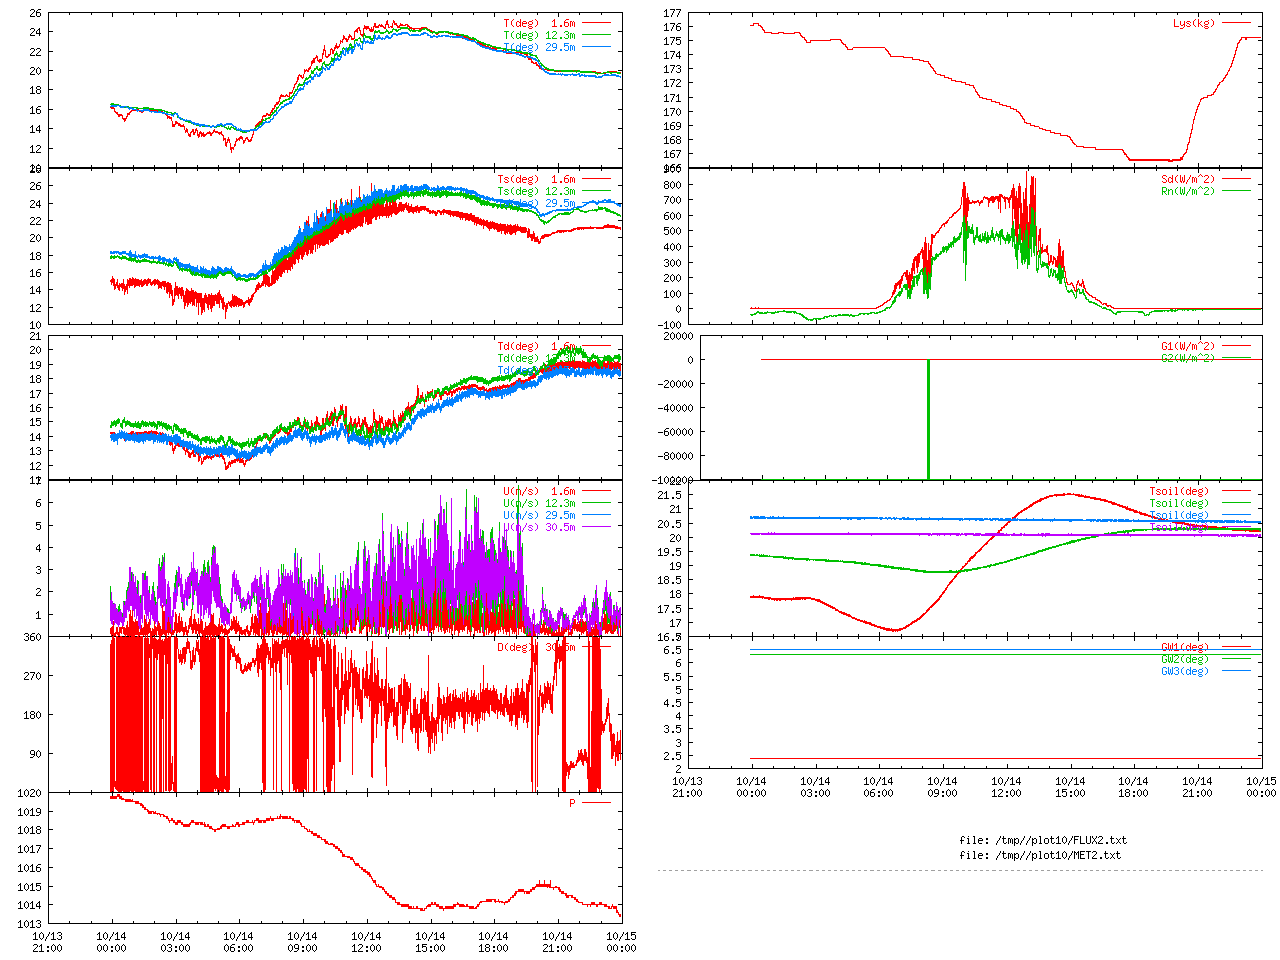Click the red line sample beside Lys(kg)
The image size is (1280, 960).
click(1236, 23)
